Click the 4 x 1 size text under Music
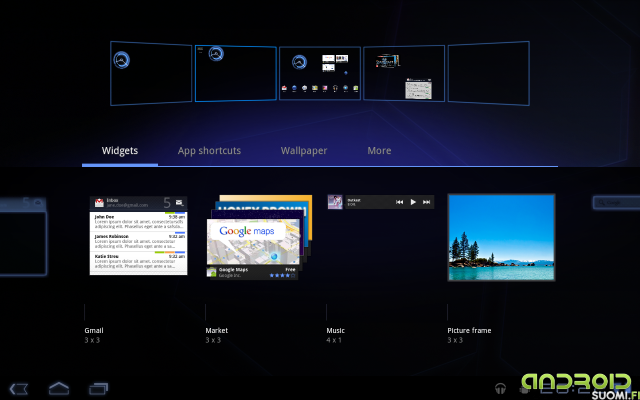This screenshot has height=400, width=640. pyautogui.click(x=334, y=340)
